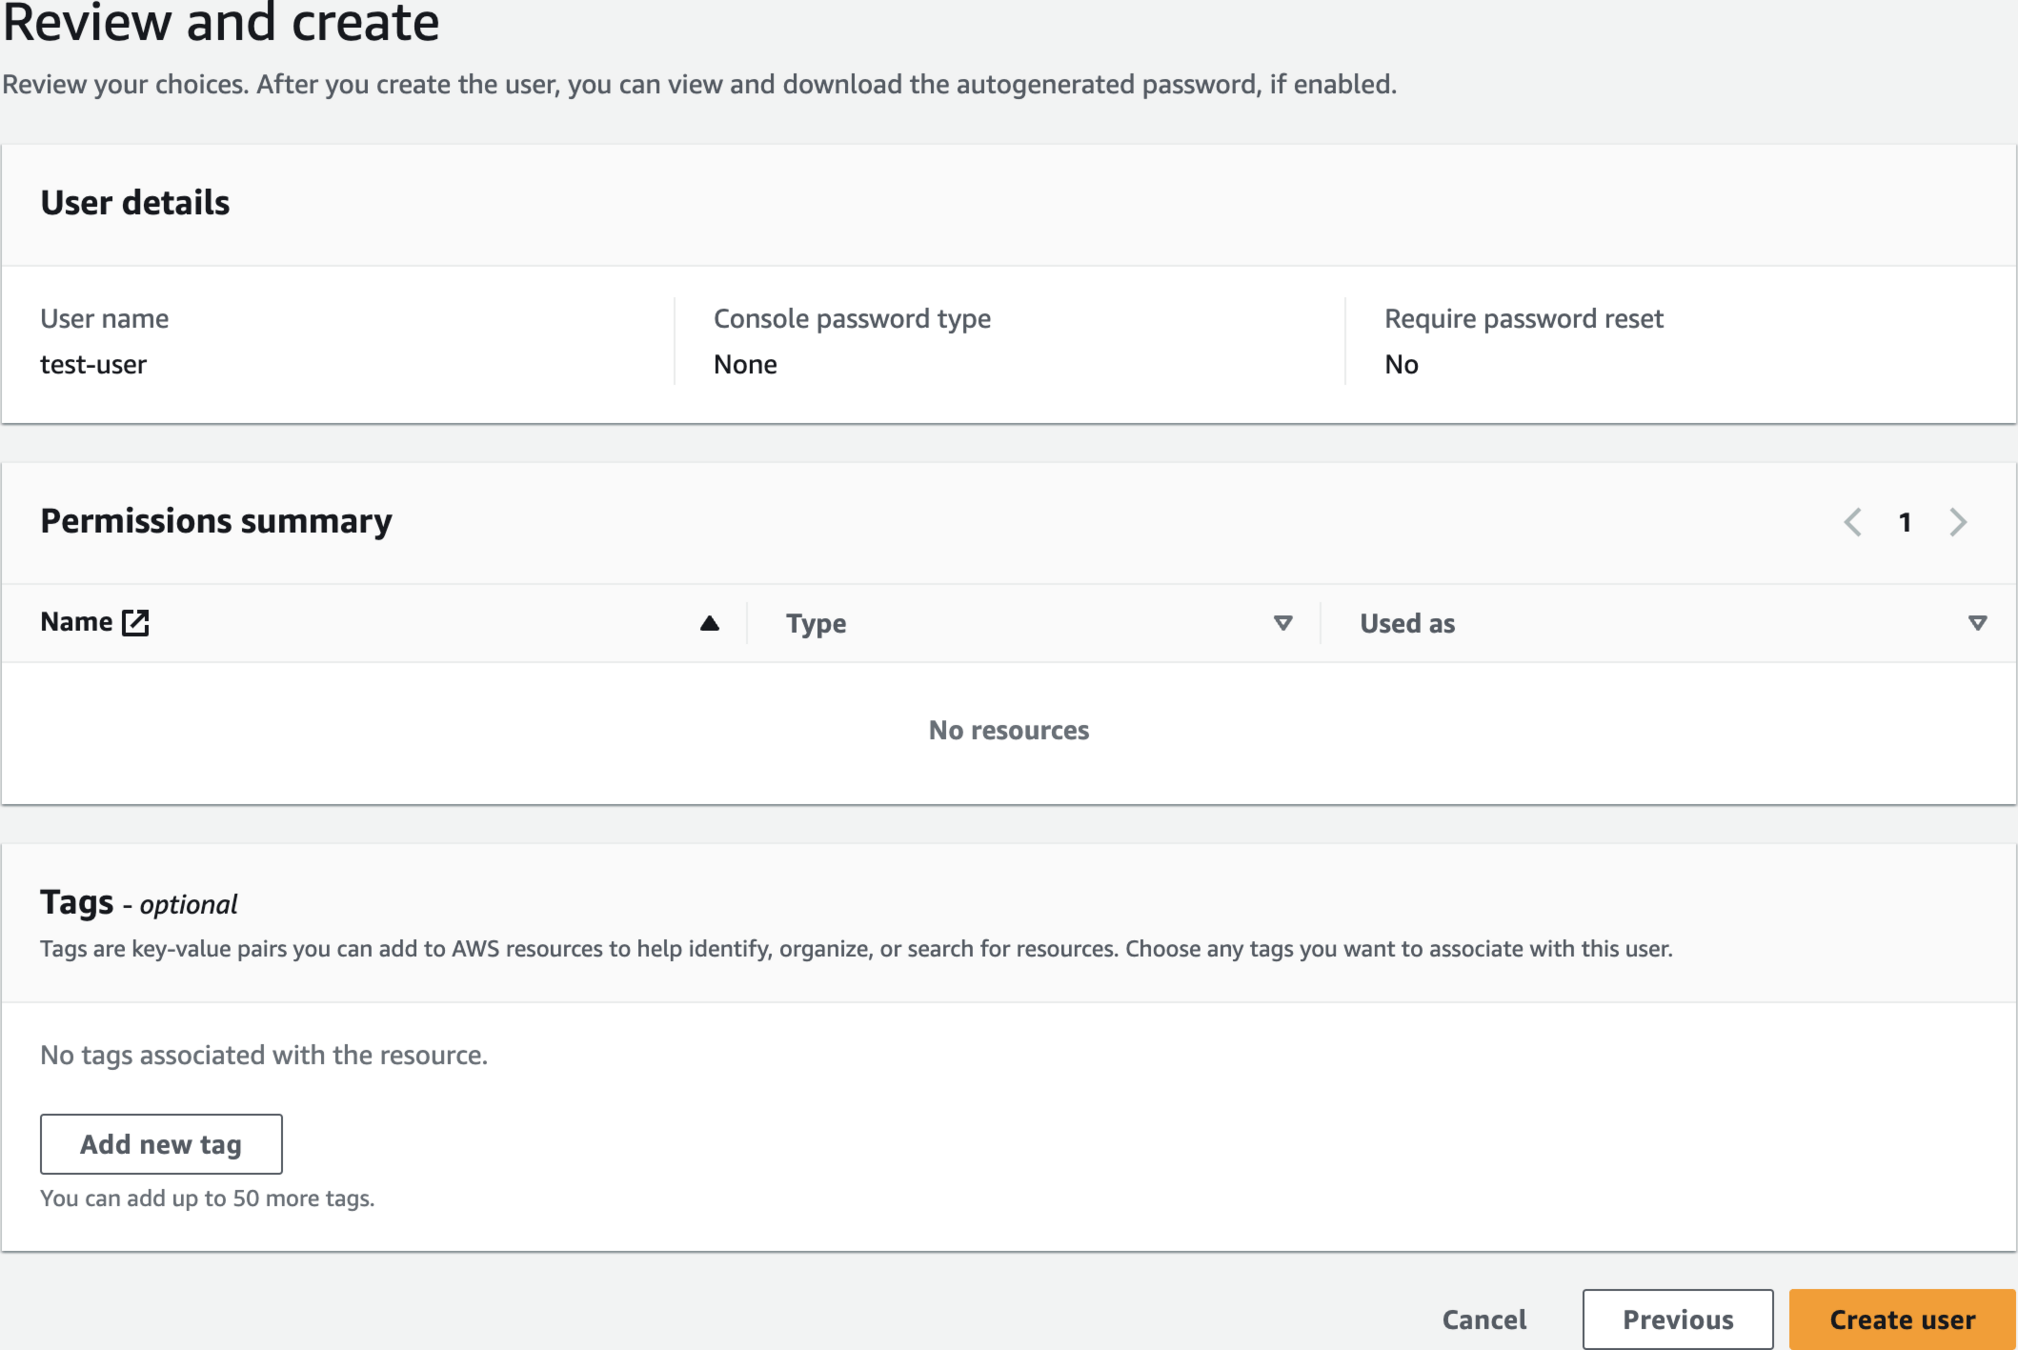Click the Permissions summary heading
2018x1350 pixels.
[216, 521]
